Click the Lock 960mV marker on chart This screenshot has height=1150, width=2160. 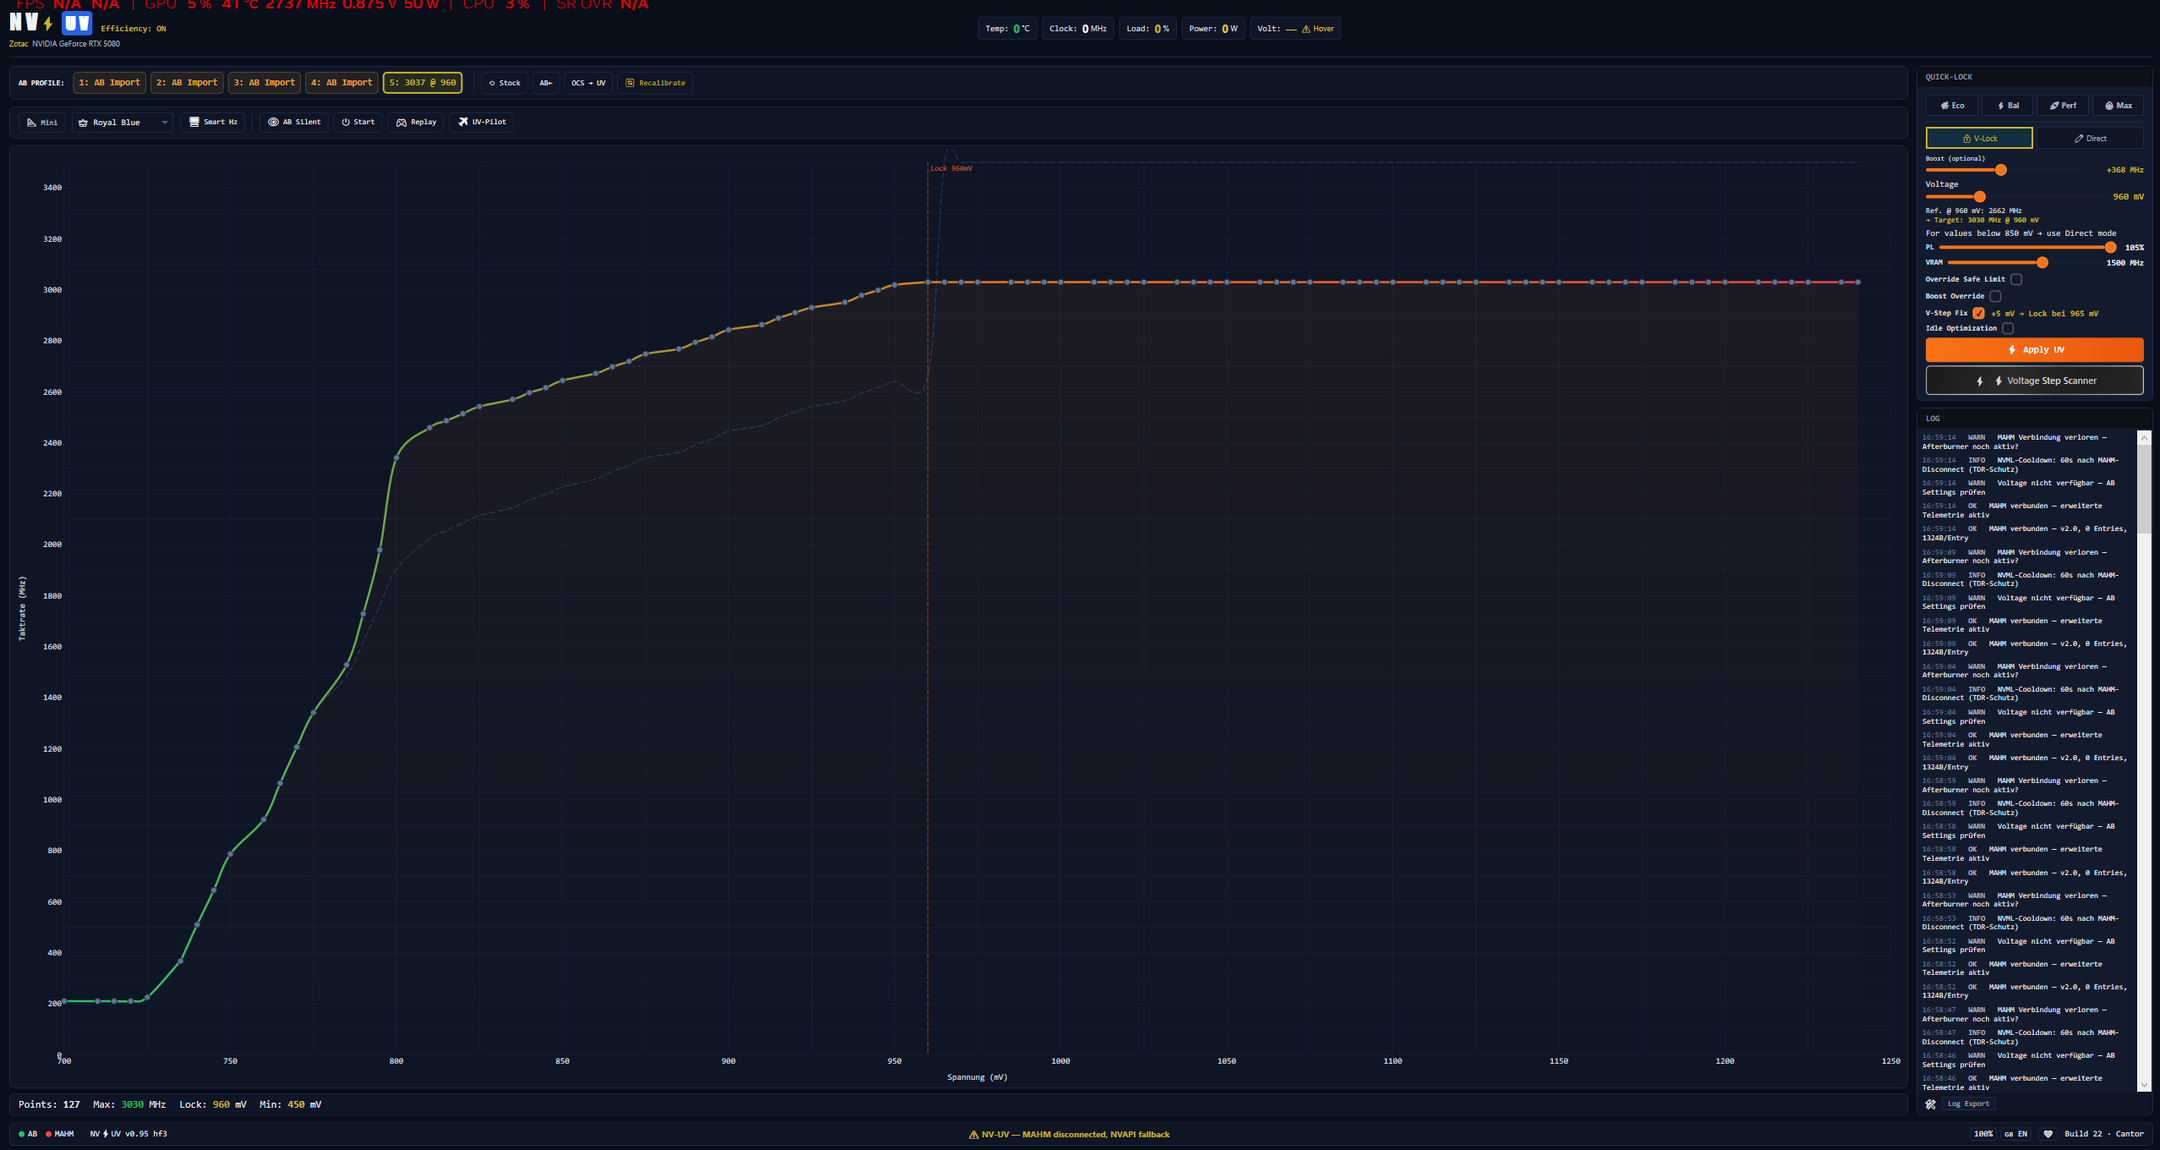tap(950, 168)
